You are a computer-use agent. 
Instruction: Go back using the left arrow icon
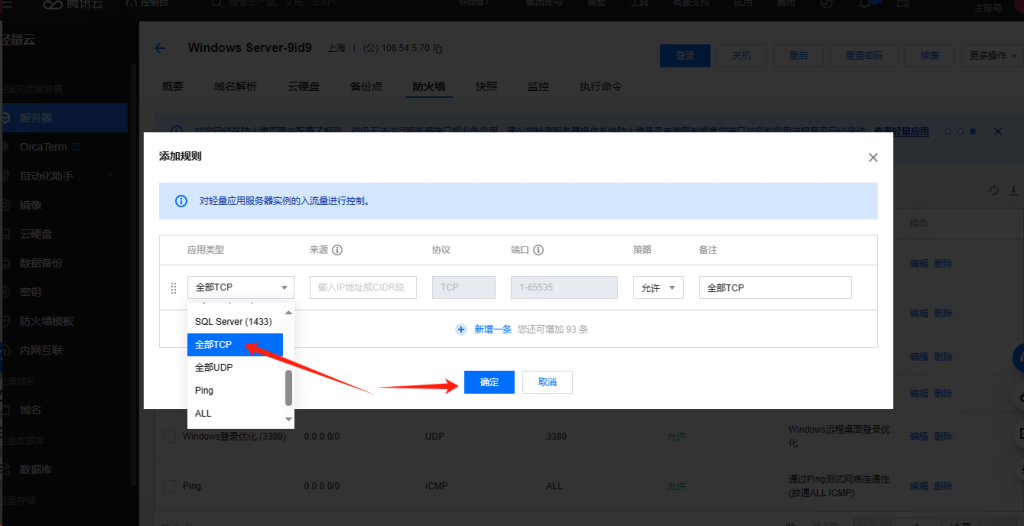click(x=159, y=48)
